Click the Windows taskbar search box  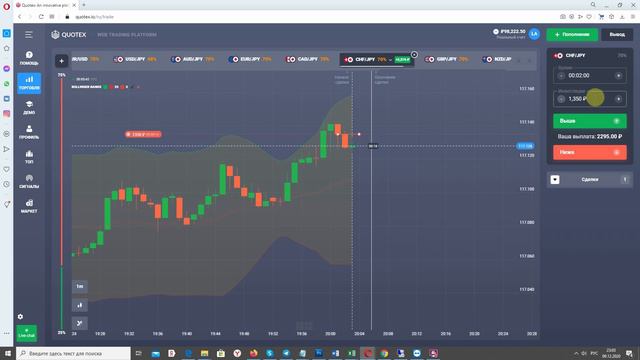73,353
